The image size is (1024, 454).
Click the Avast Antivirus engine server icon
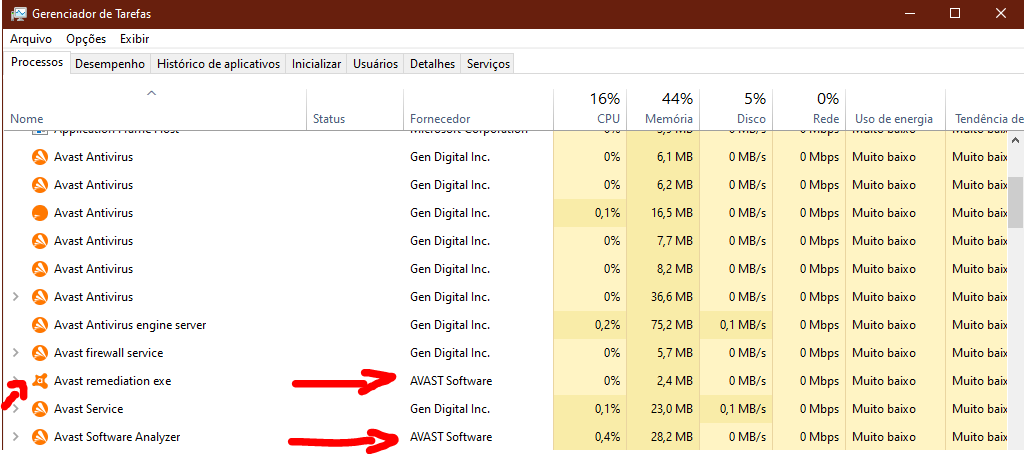pyautogui.click(x=40, y=325)
